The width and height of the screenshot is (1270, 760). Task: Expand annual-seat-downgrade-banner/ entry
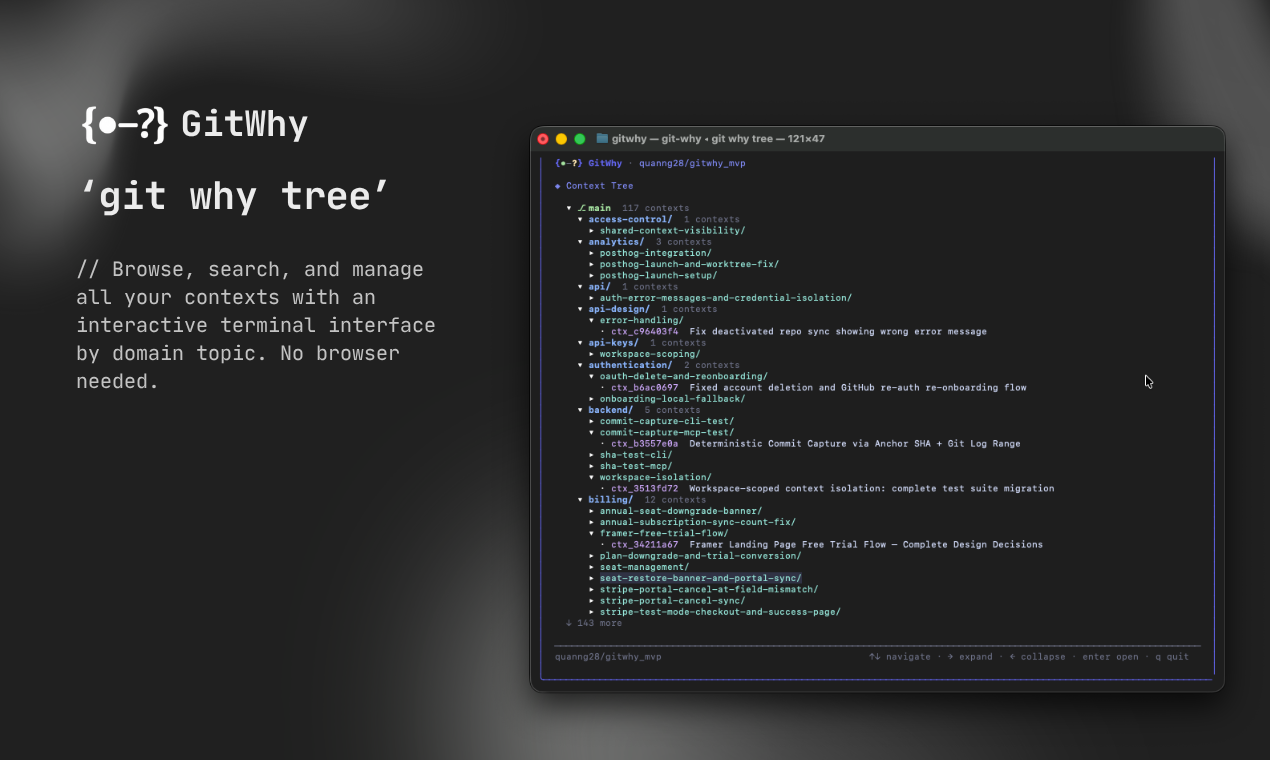pyautogui.click(x=675, y=510)
